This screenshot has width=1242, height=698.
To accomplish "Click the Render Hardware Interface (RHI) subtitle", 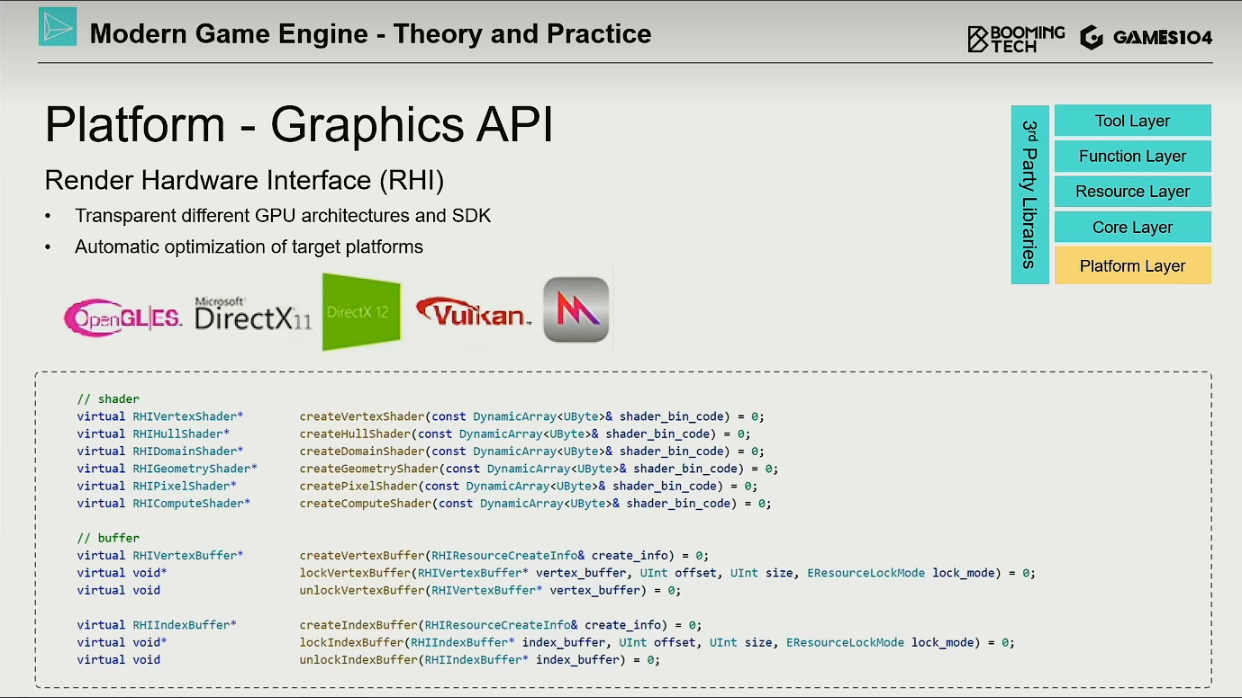I will point(244,181).
